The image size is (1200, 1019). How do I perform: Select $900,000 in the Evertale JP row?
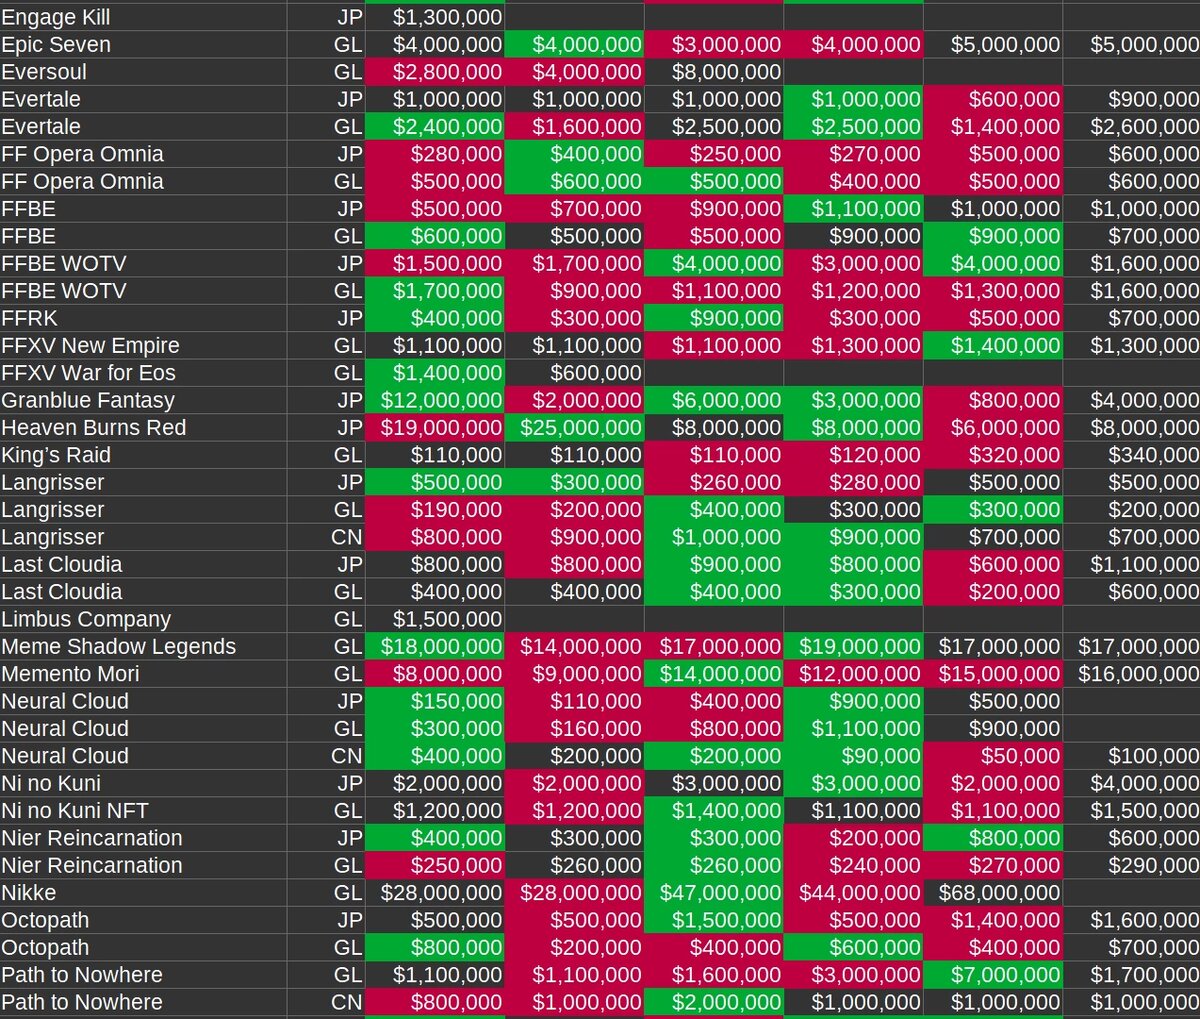tap(1132, 99)
